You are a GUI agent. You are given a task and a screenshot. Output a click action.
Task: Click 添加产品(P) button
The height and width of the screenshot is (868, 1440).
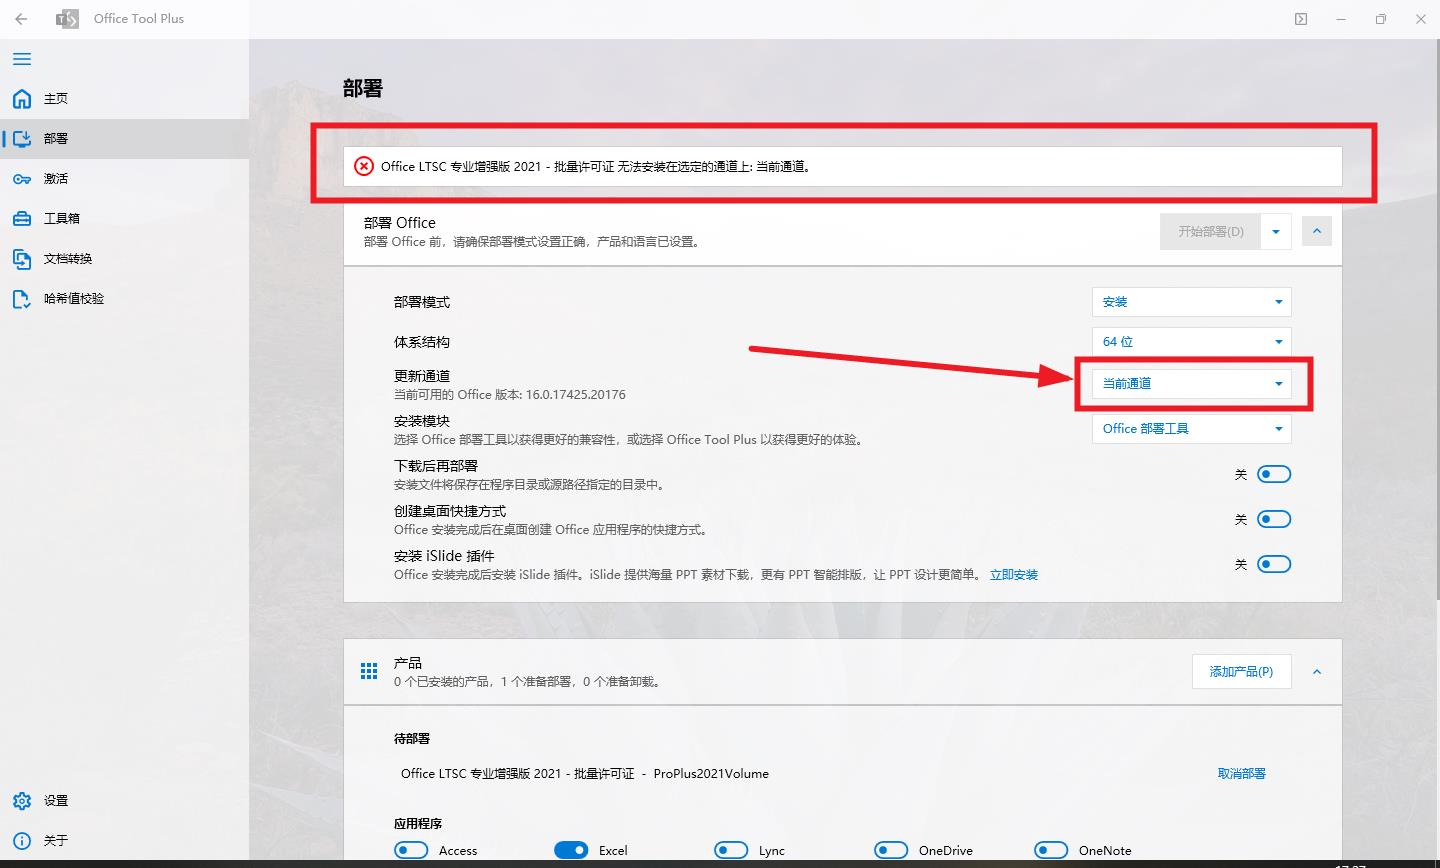tap(1241, 671)
